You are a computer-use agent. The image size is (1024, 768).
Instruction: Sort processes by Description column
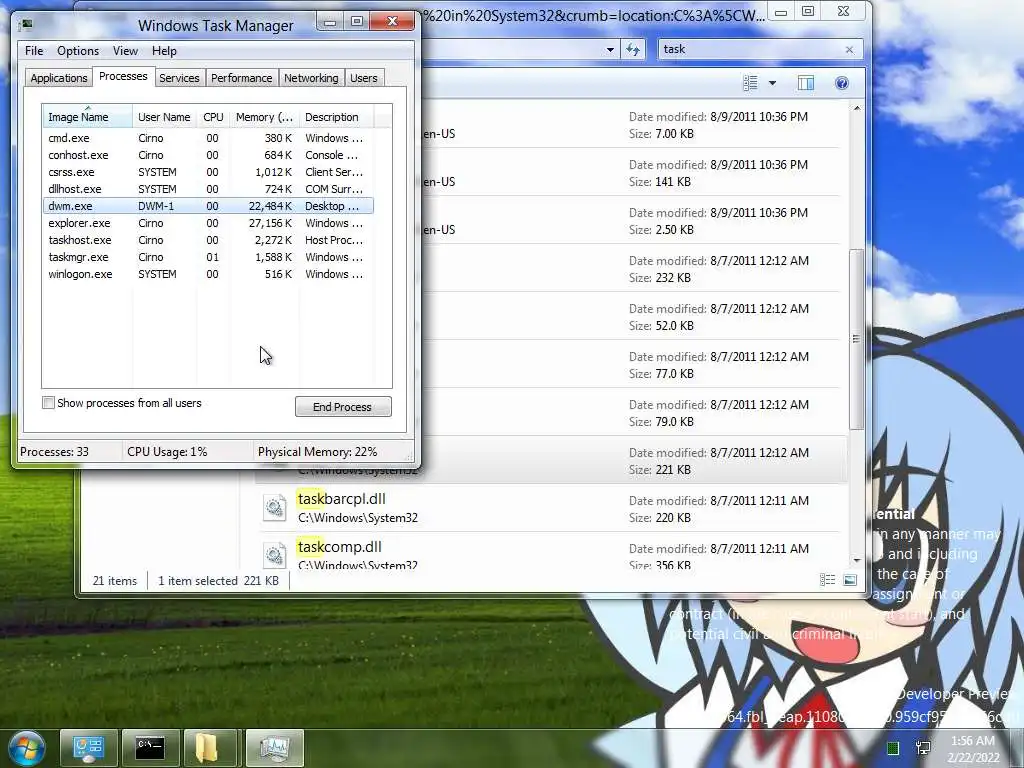point(336,117)
